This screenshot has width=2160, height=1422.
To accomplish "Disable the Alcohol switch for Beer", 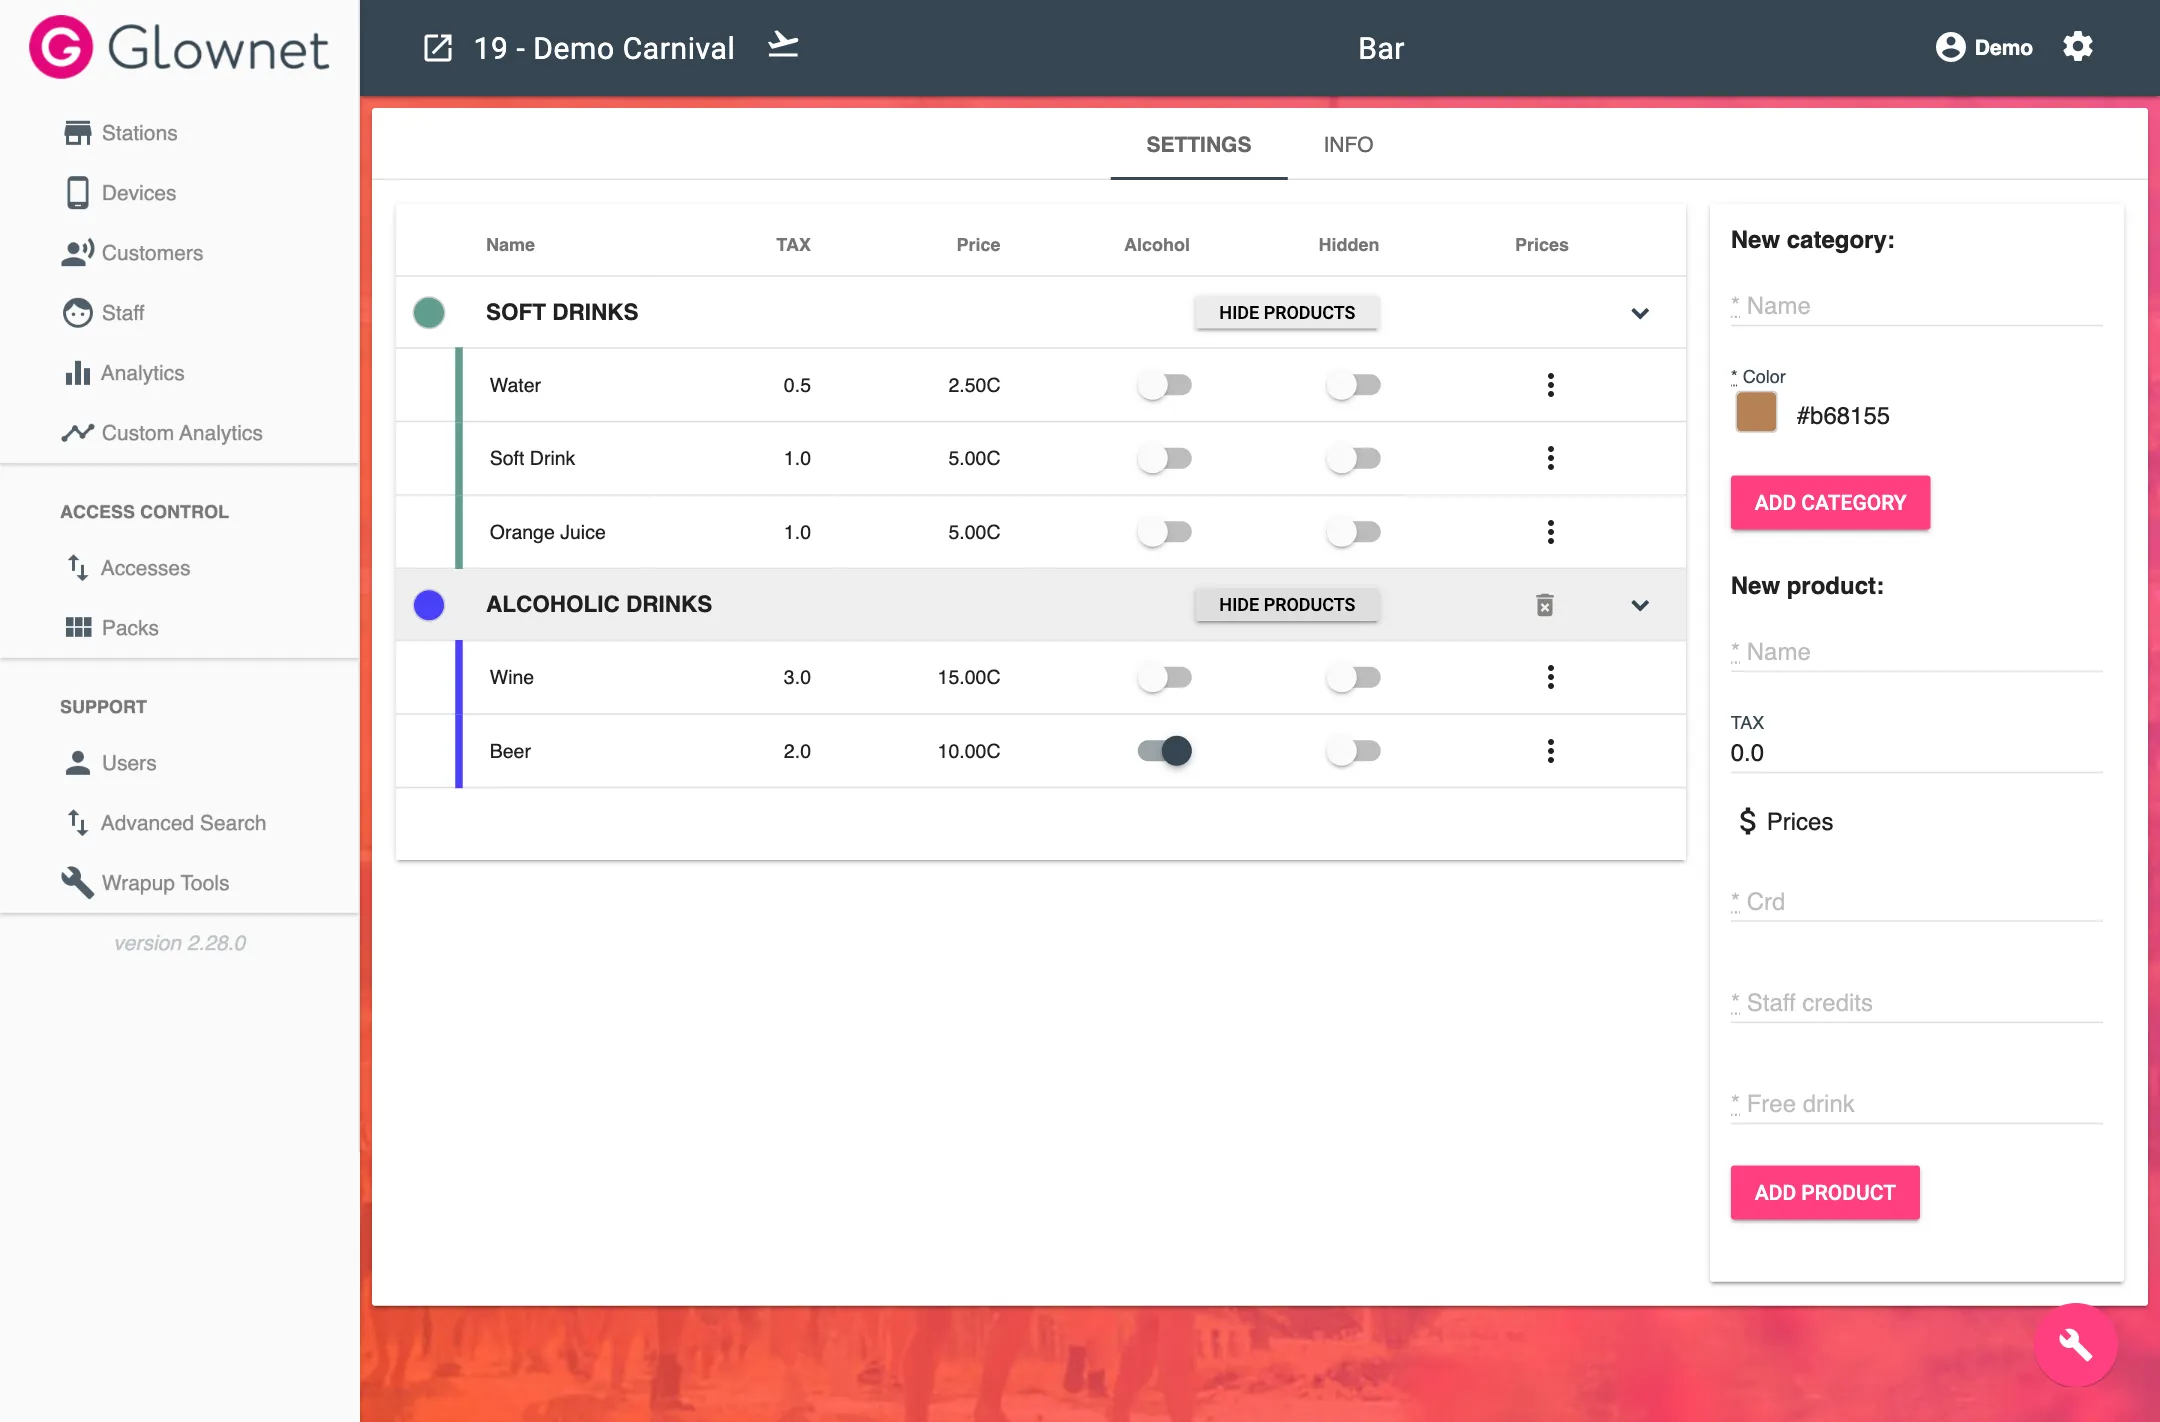I will (1164, 751).
